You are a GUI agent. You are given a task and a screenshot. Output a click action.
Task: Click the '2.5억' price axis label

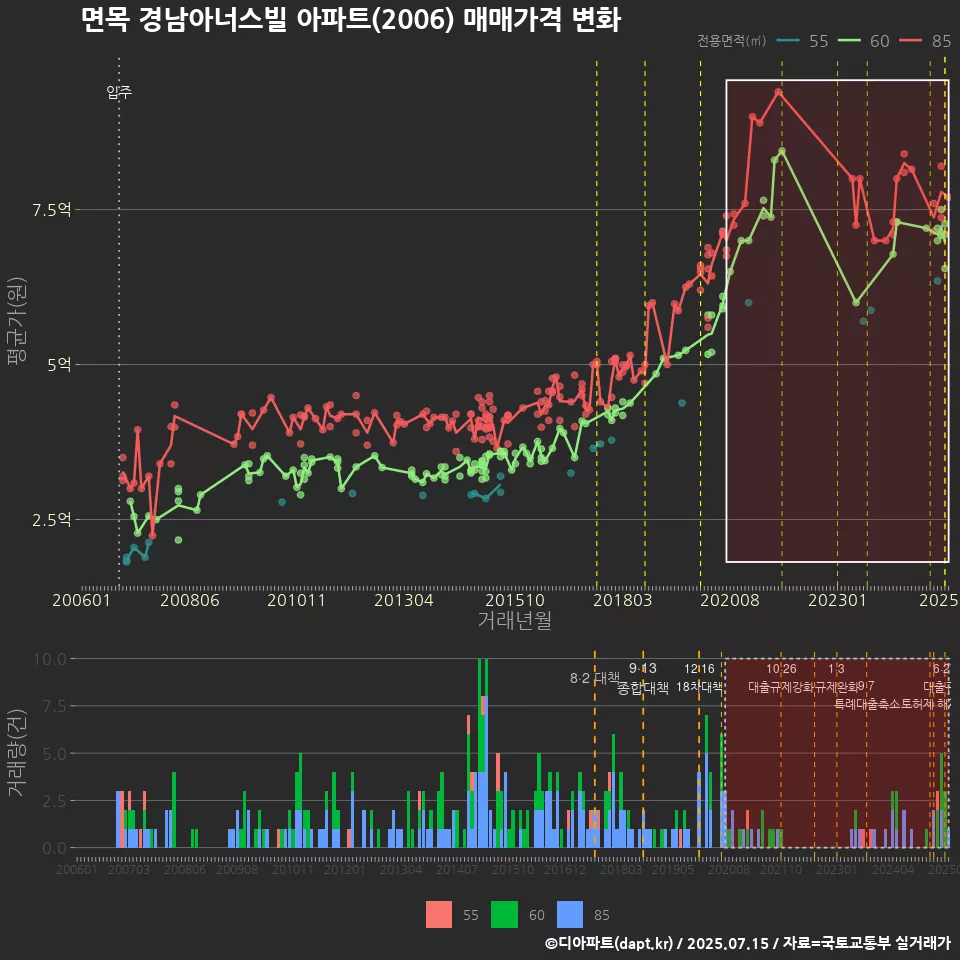click(52, 520)
